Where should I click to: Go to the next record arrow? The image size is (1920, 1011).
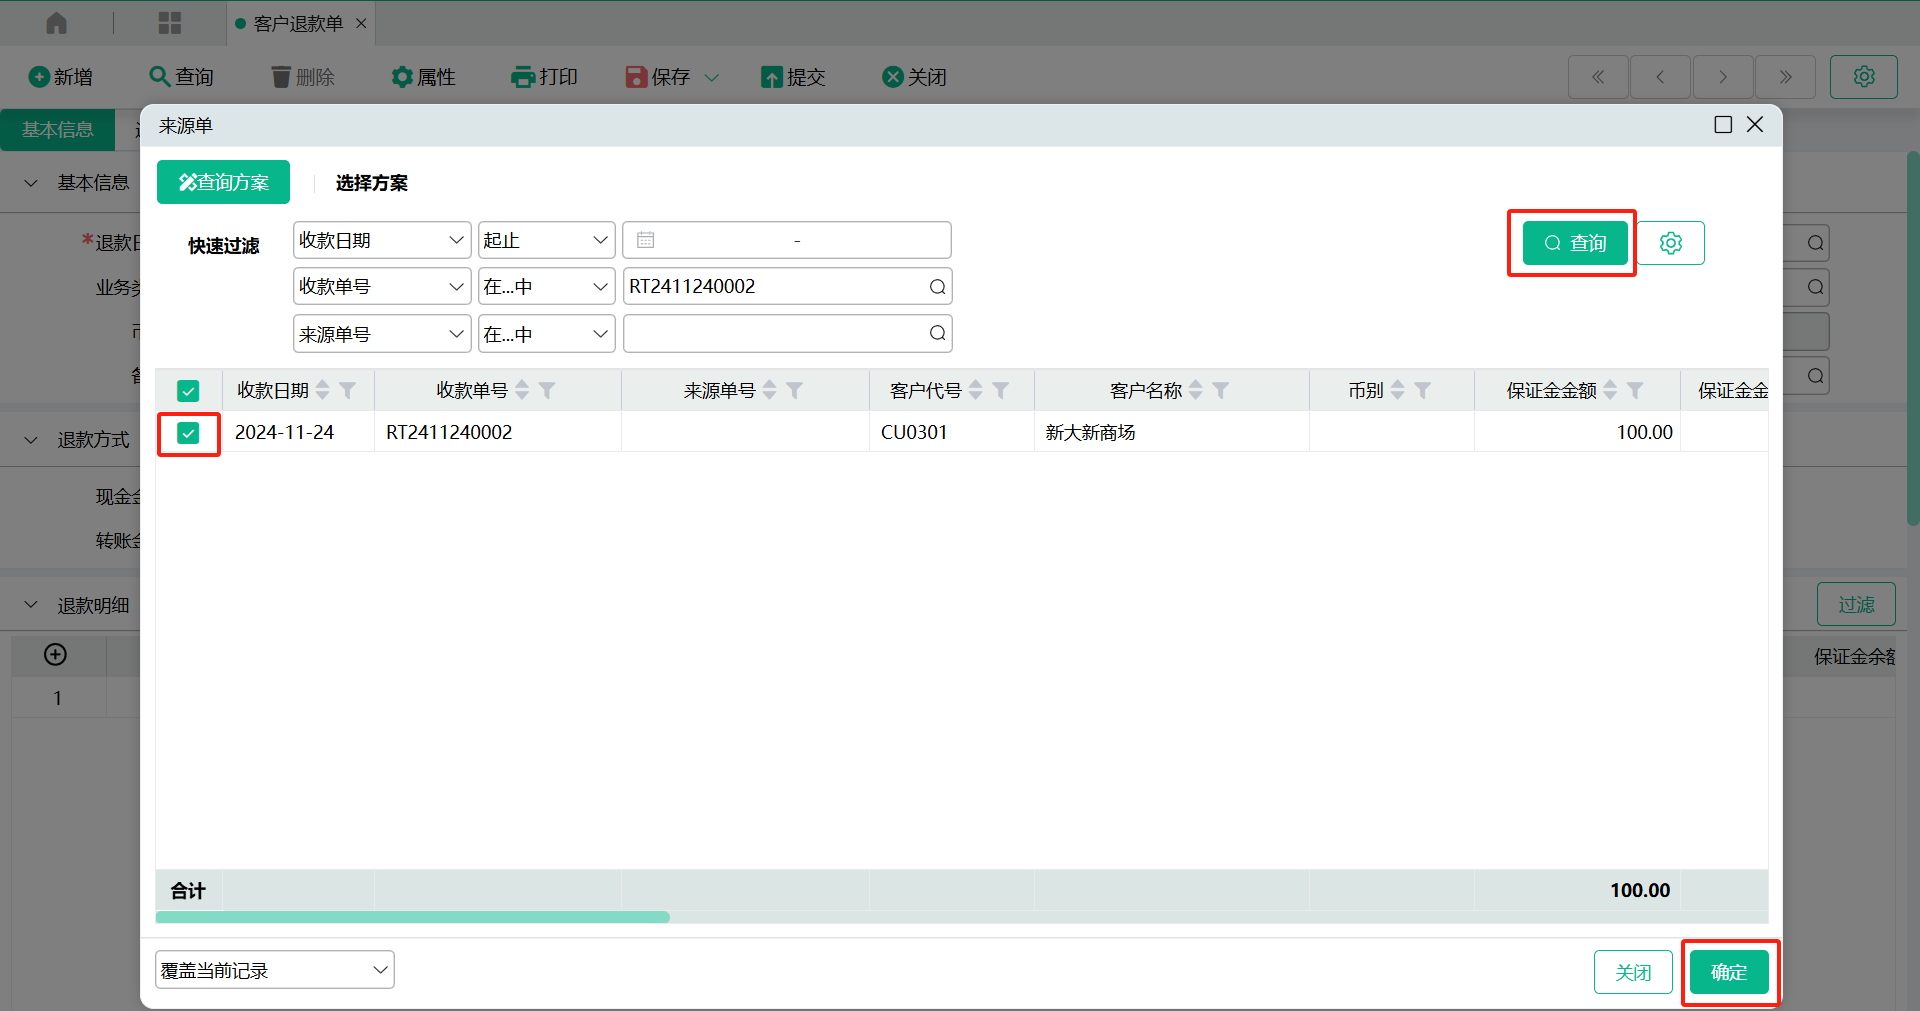(x=1722, y=77)
